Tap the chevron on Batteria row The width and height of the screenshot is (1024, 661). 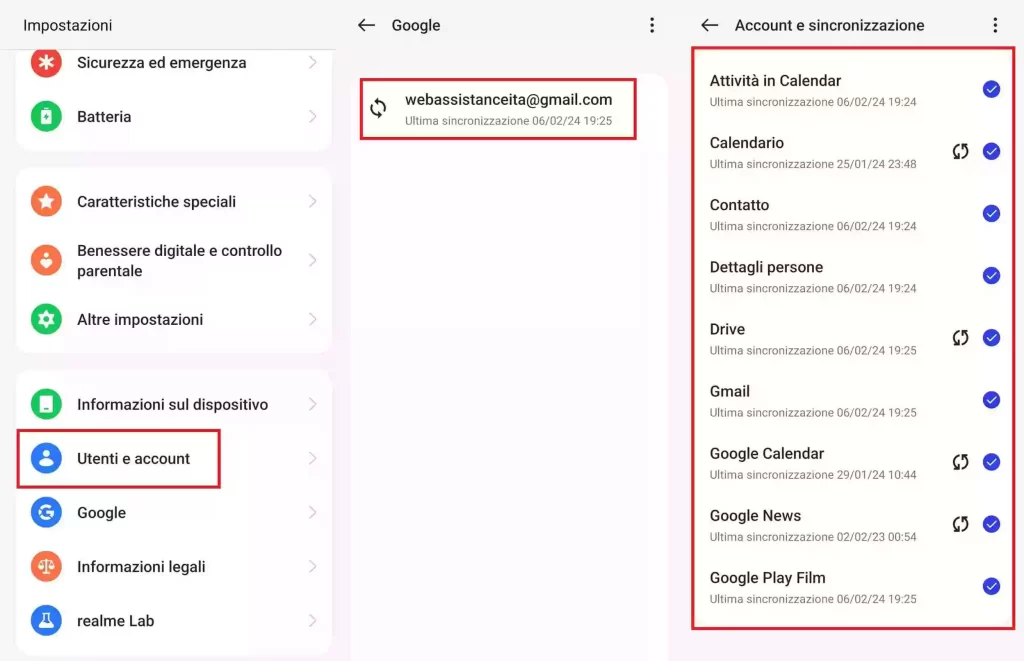pos(313,116)
